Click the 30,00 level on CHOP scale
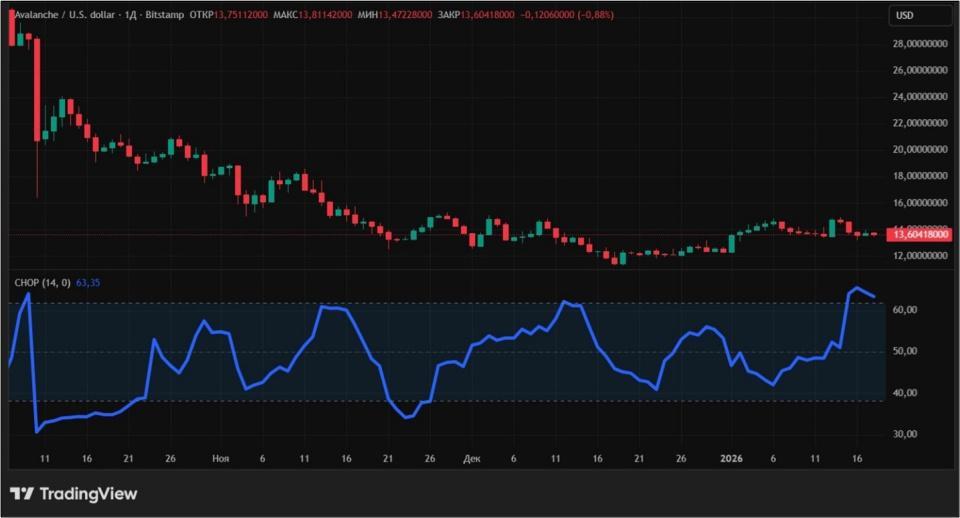Screen dimensions: 960x518 tap(904, 435)
